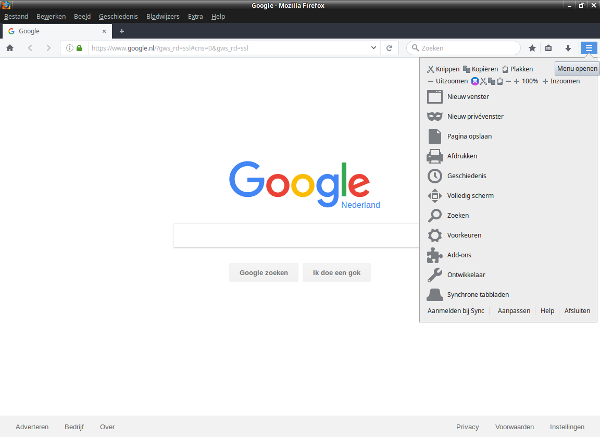Click the Ik doe een gok button
Image resolution: width=600 pixels, height=437 pixels.
337,272
